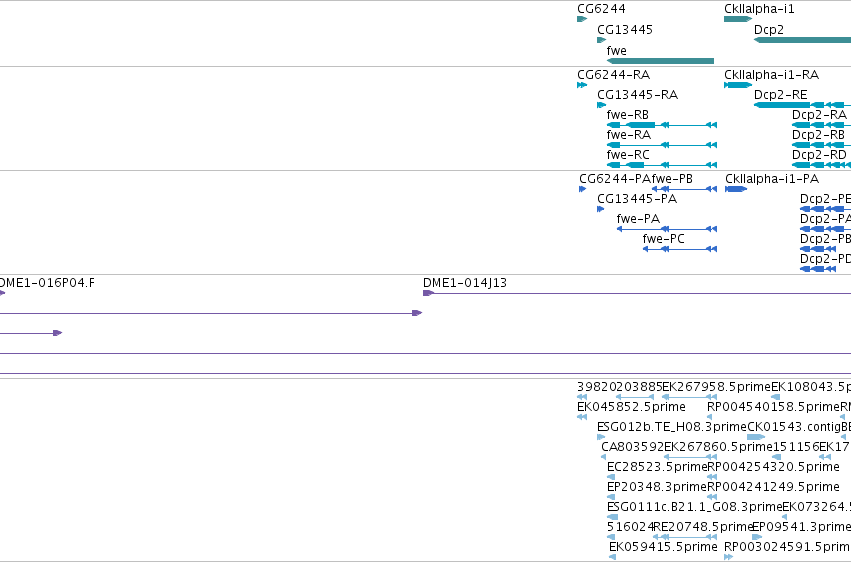This screenshot has height=562, width=851.
Task: Select the Dcp2-PD protein label
Action: [x=825, y=259]
